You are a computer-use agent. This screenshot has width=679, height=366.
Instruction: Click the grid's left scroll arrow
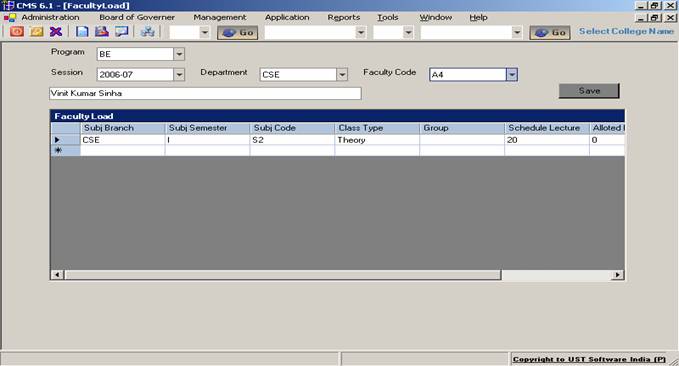[57, 275]
